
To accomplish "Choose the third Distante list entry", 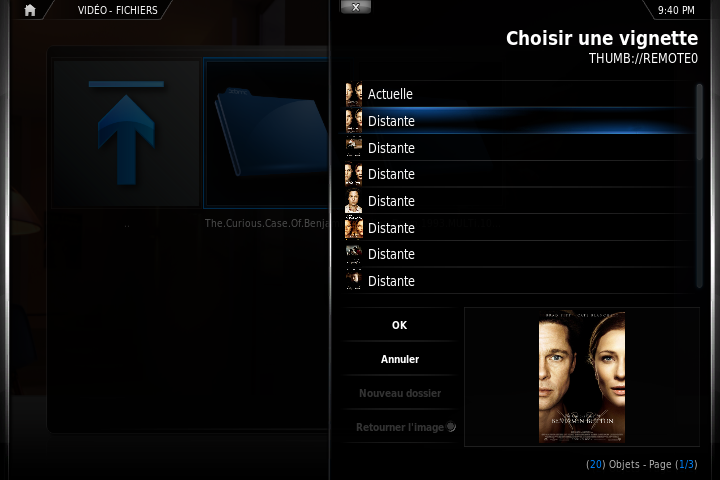I will point(519,174).
